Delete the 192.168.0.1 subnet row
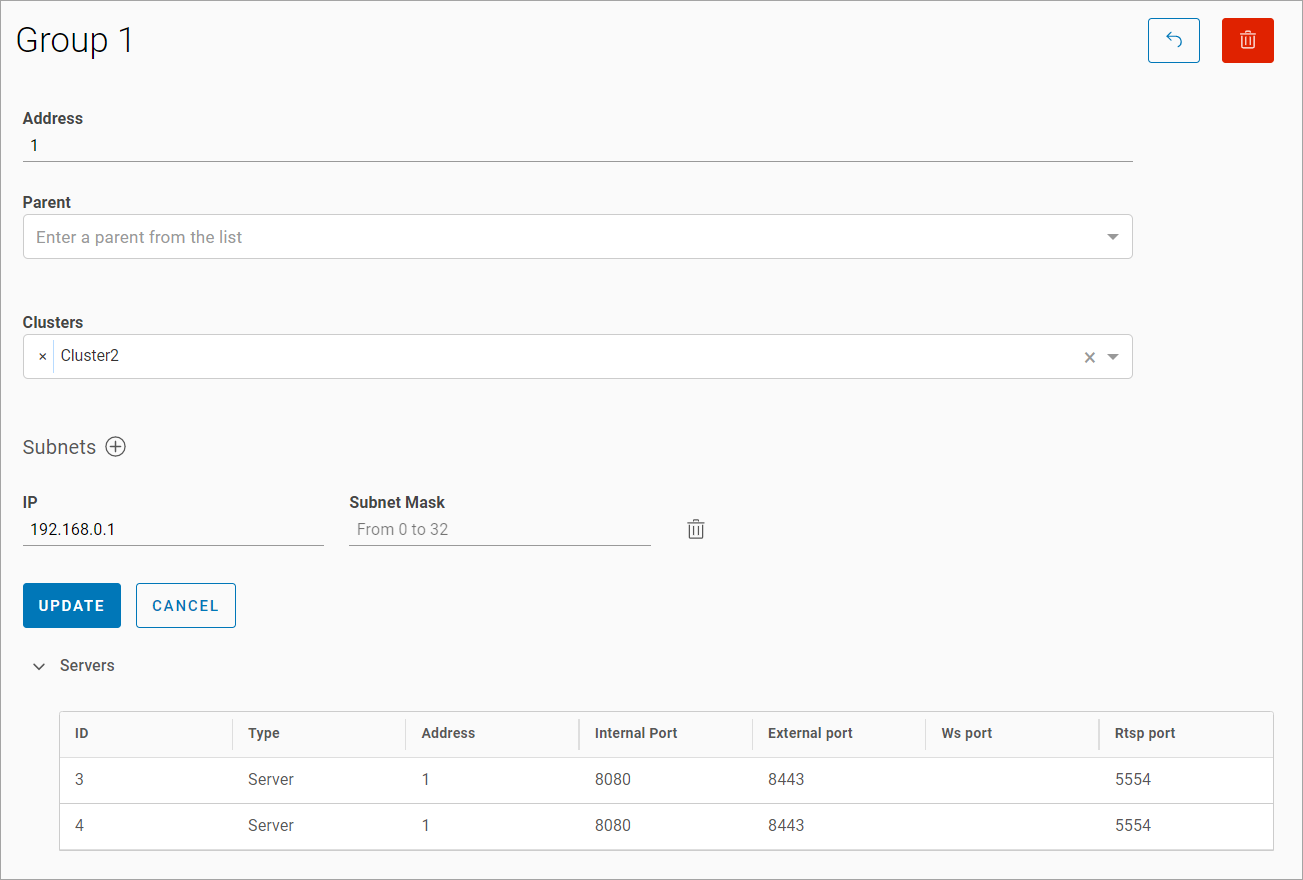The image size is (1303, 880). 696,530
